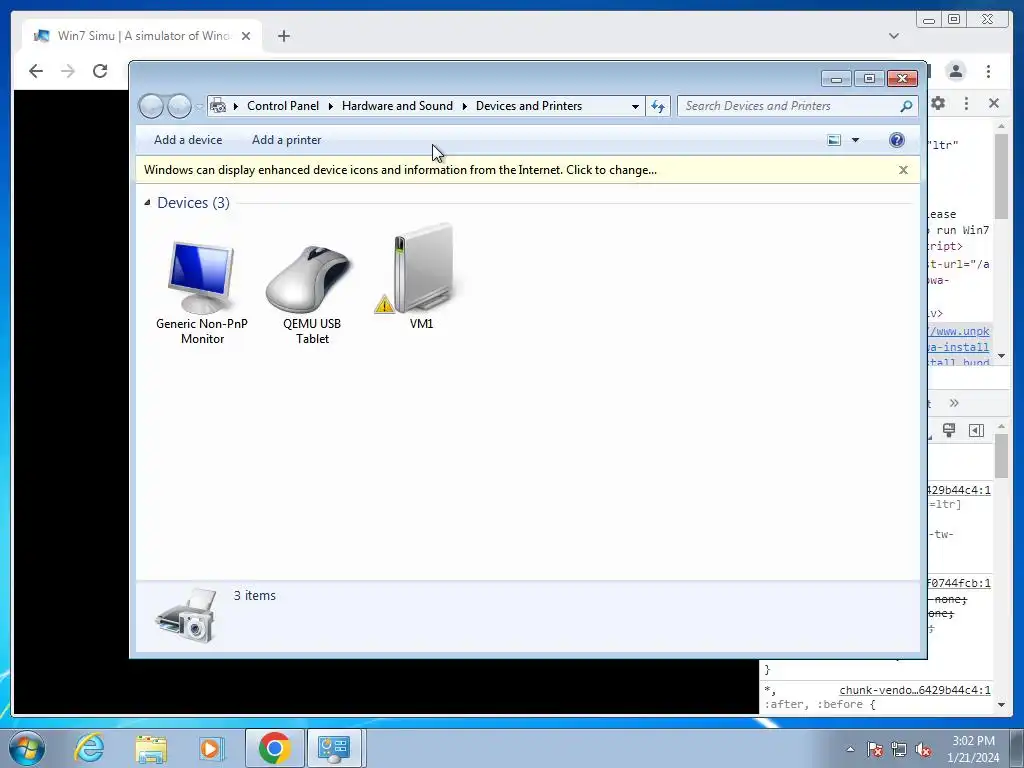Switch to Chrome on the taskbar

[274, 748]
